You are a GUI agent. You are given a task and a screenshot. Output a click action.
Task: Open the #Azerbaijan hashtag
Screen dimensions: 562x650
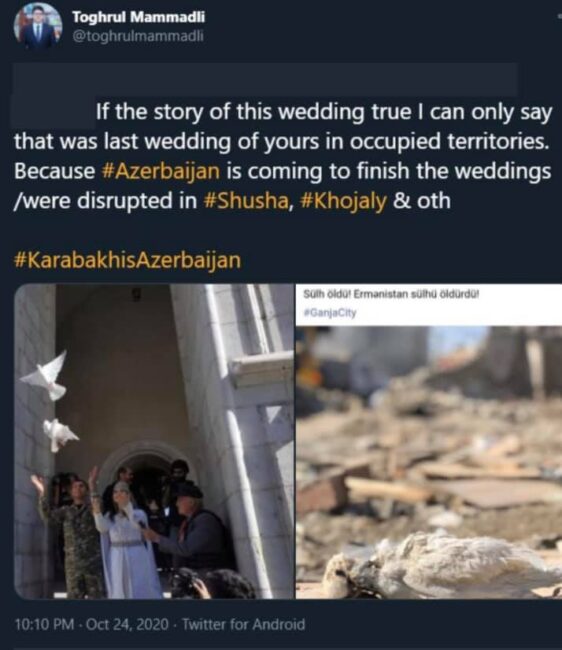(x=160, y=171)
